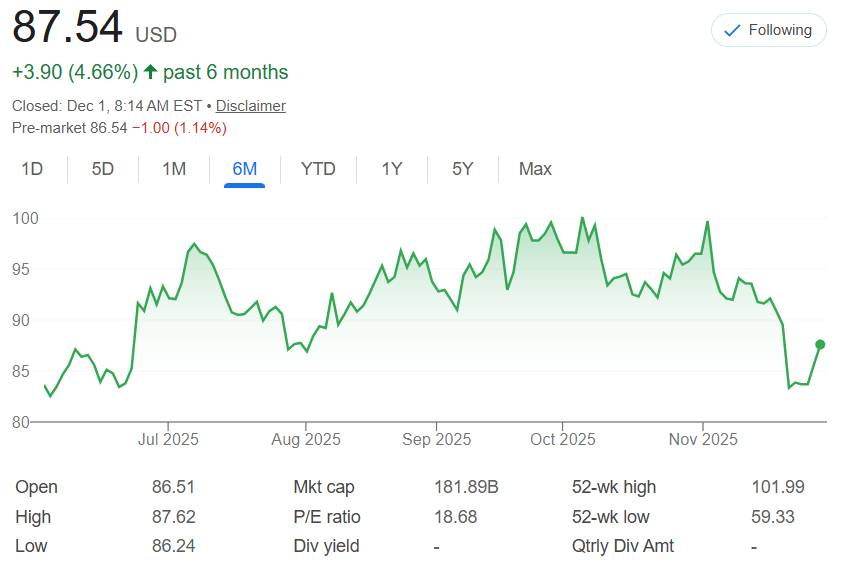Open the Disclaimer link
Image resolution: width=841 pixels, height=566 pixels.
tap(250, 106)
